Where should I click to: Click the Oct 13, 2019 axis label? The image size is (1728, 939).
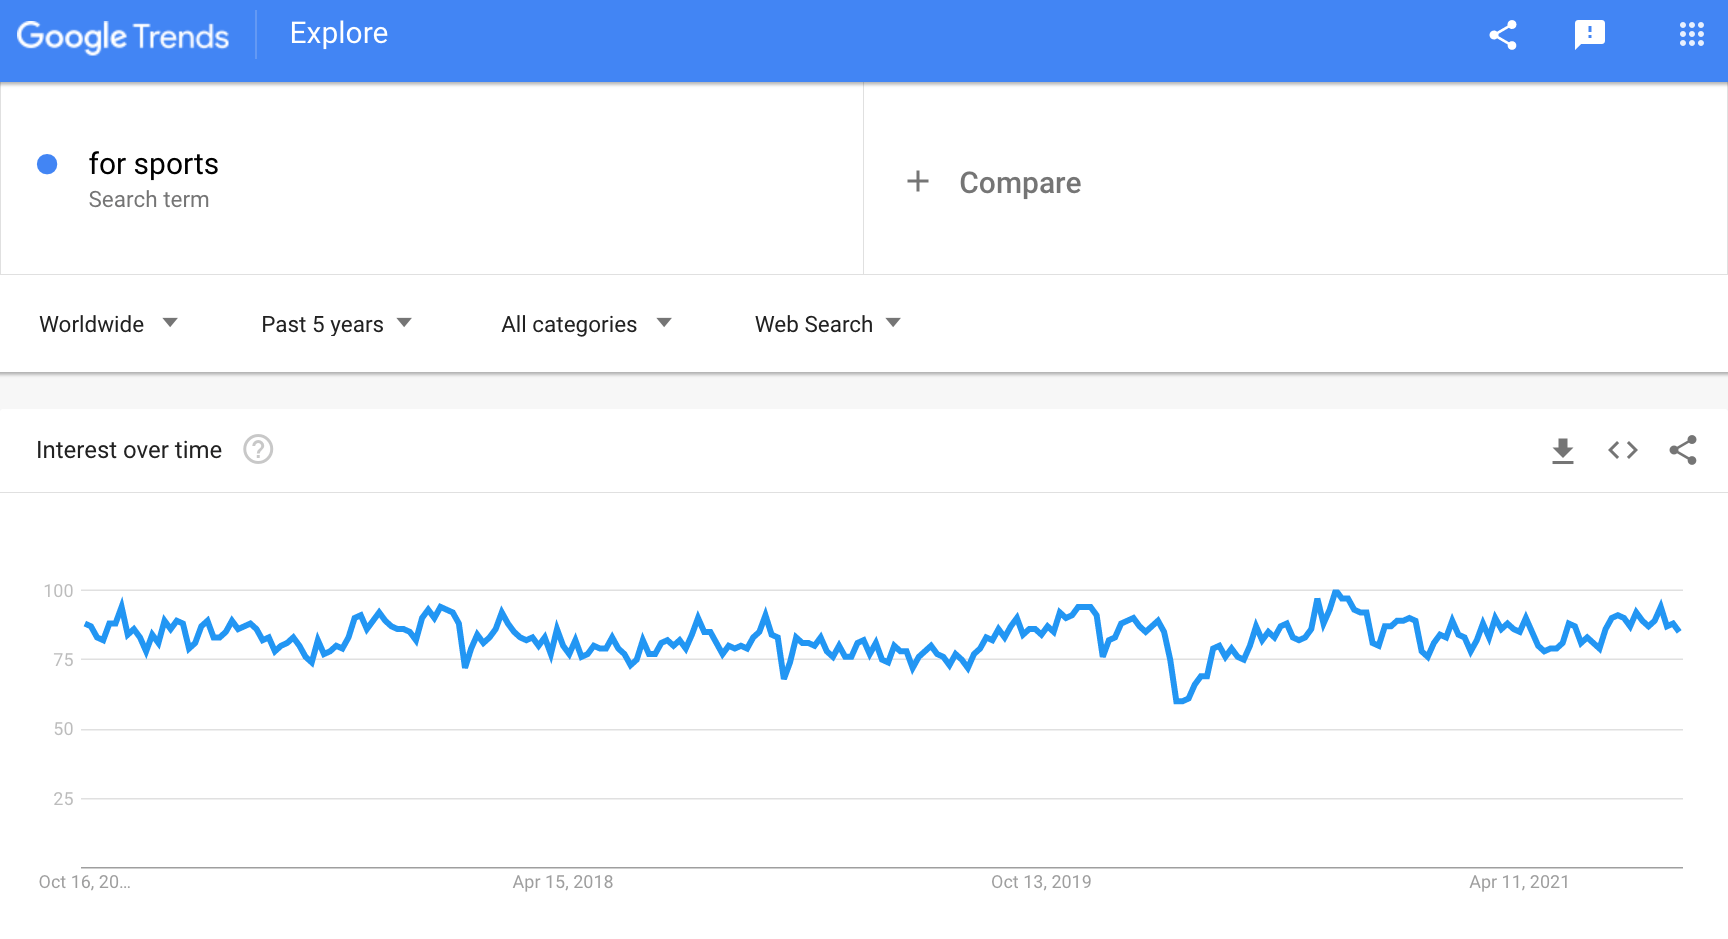[1041, 882]
